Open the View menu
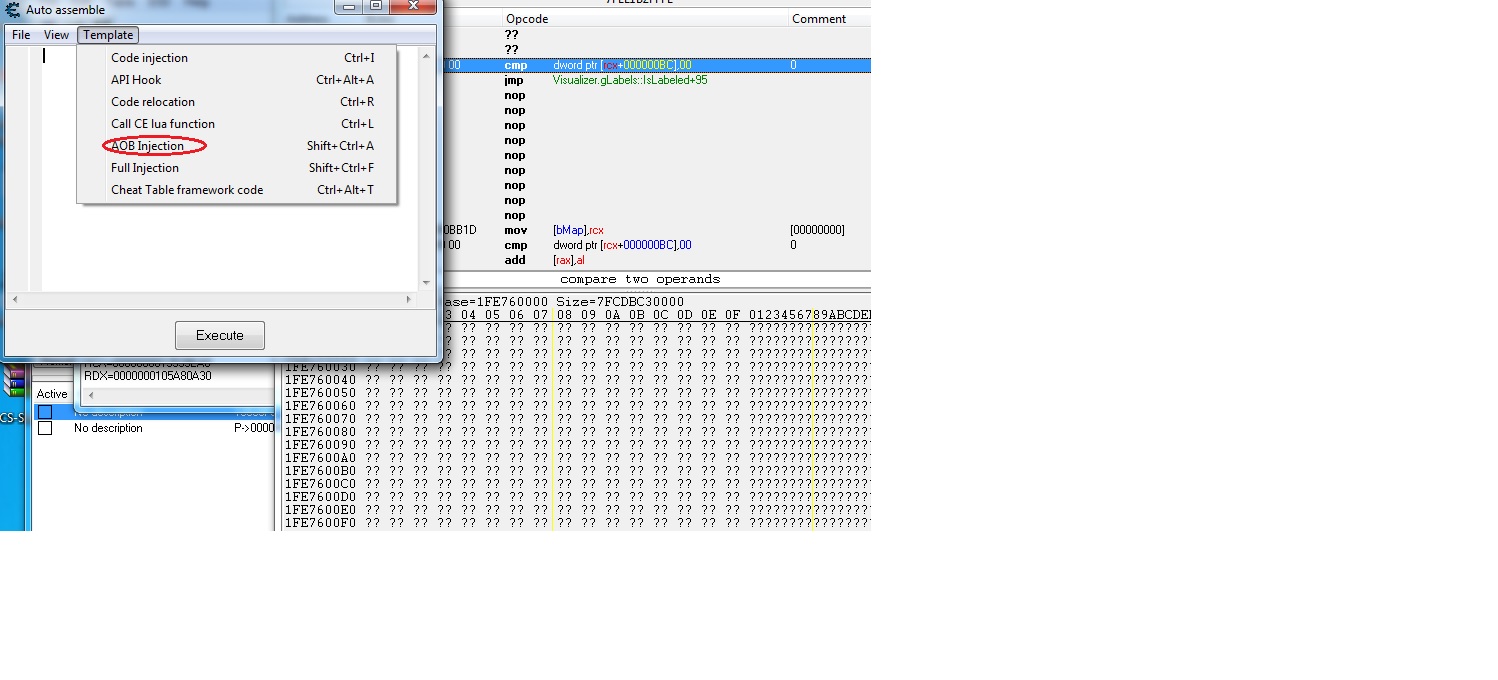The width and height of the screenshot is (1498, 680). pyautogui.click(x=56, y=35)
